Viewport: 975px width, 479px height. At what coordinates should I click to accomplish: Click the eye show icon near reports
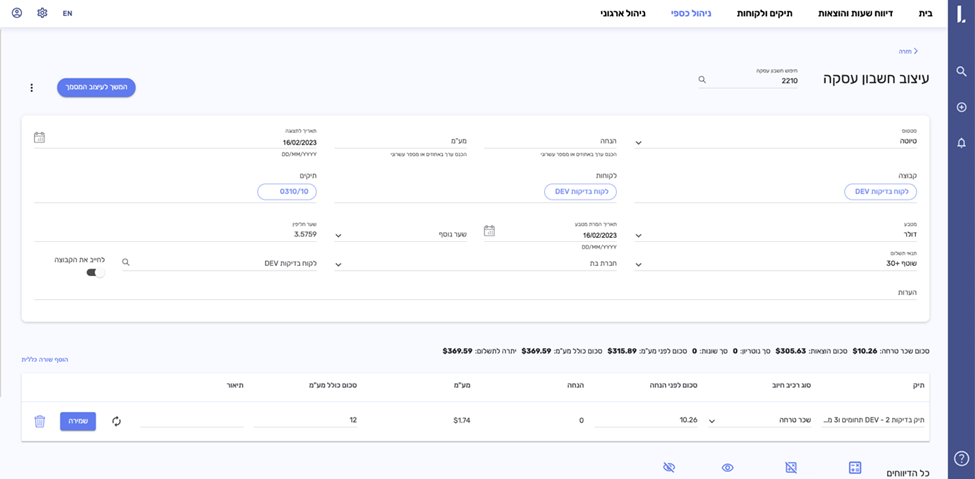click(728, 467)
